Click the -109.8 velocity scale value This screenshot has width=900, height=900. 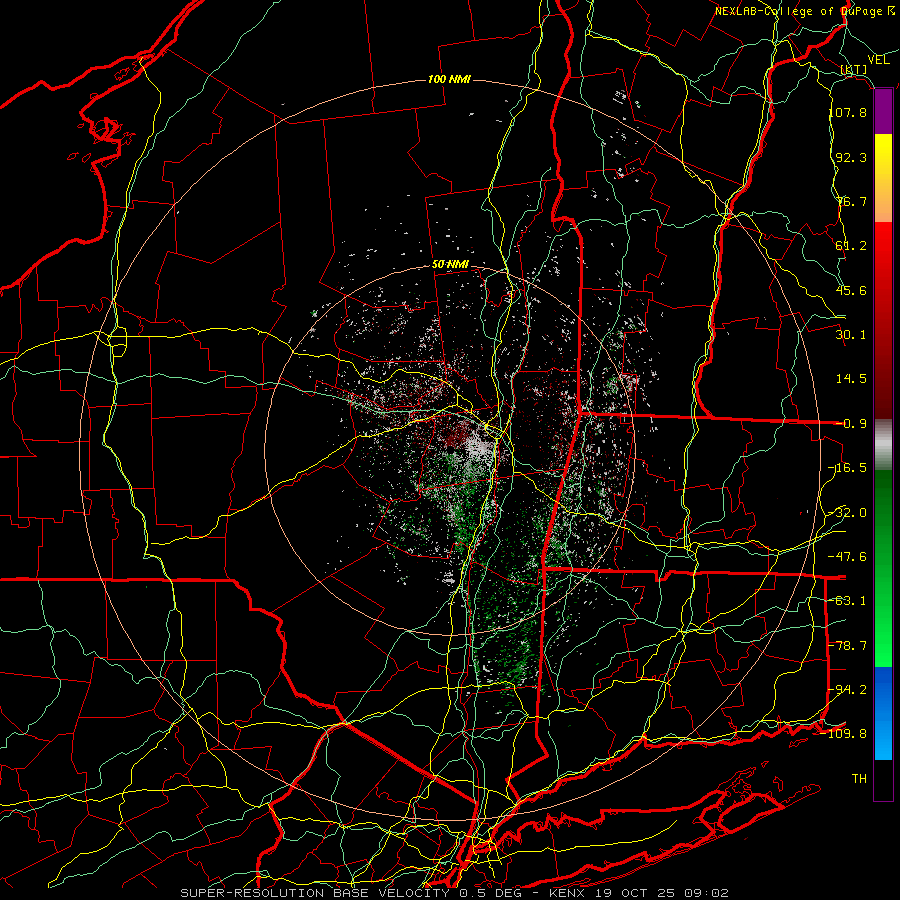click(844, 734)
